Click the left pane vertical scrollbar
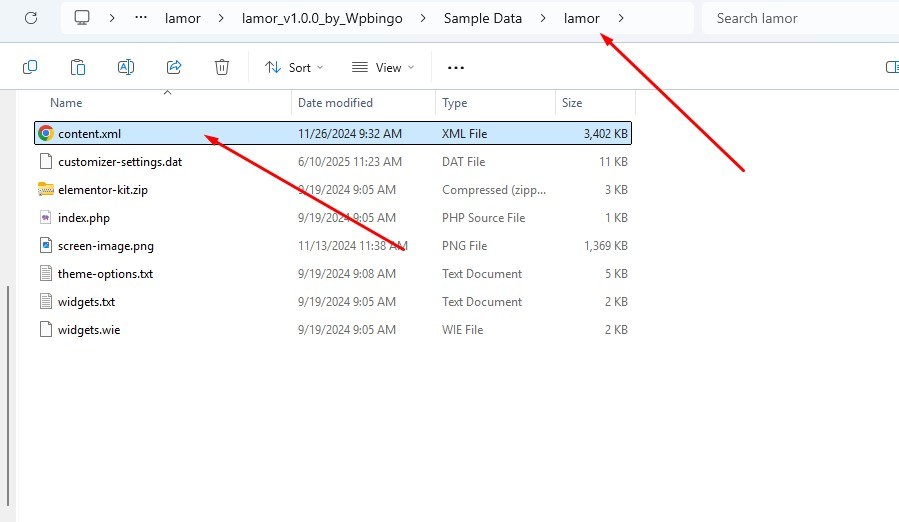Image resolution: width=899 pixels, height=522 pixels. (8, 396)
